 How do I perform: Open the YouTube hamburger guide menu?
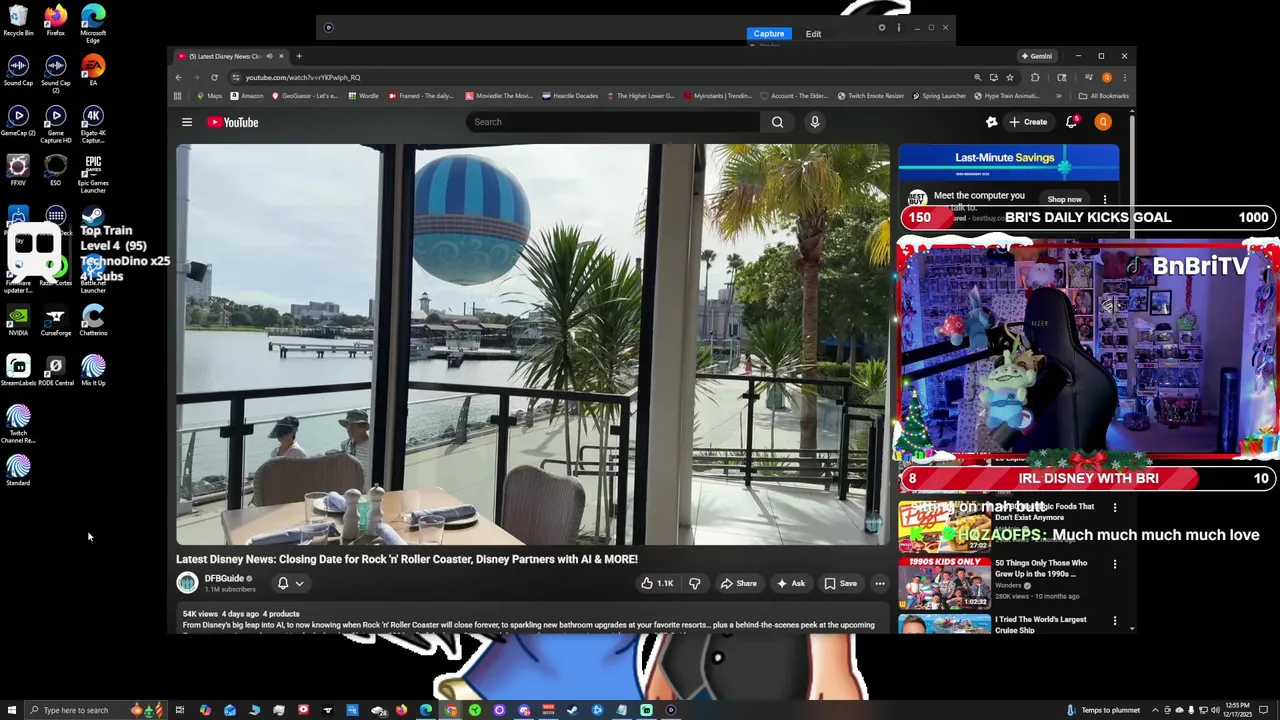(x=186, y=122)
